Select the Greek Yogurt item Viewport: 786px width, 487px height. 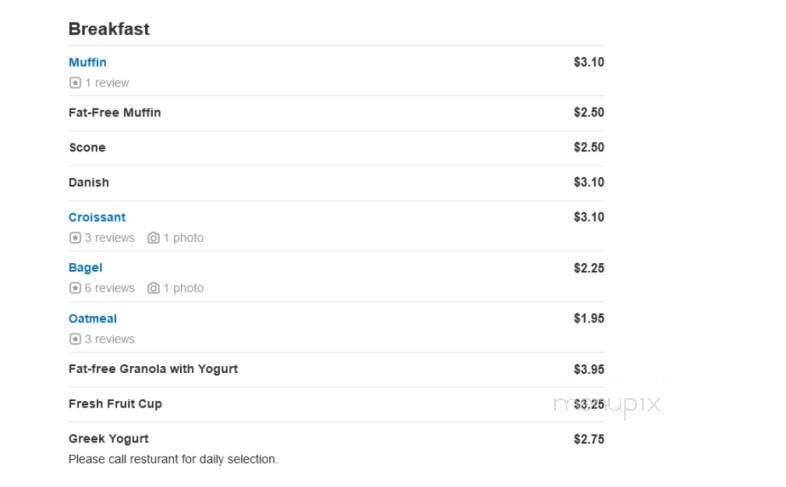(108, 439)
